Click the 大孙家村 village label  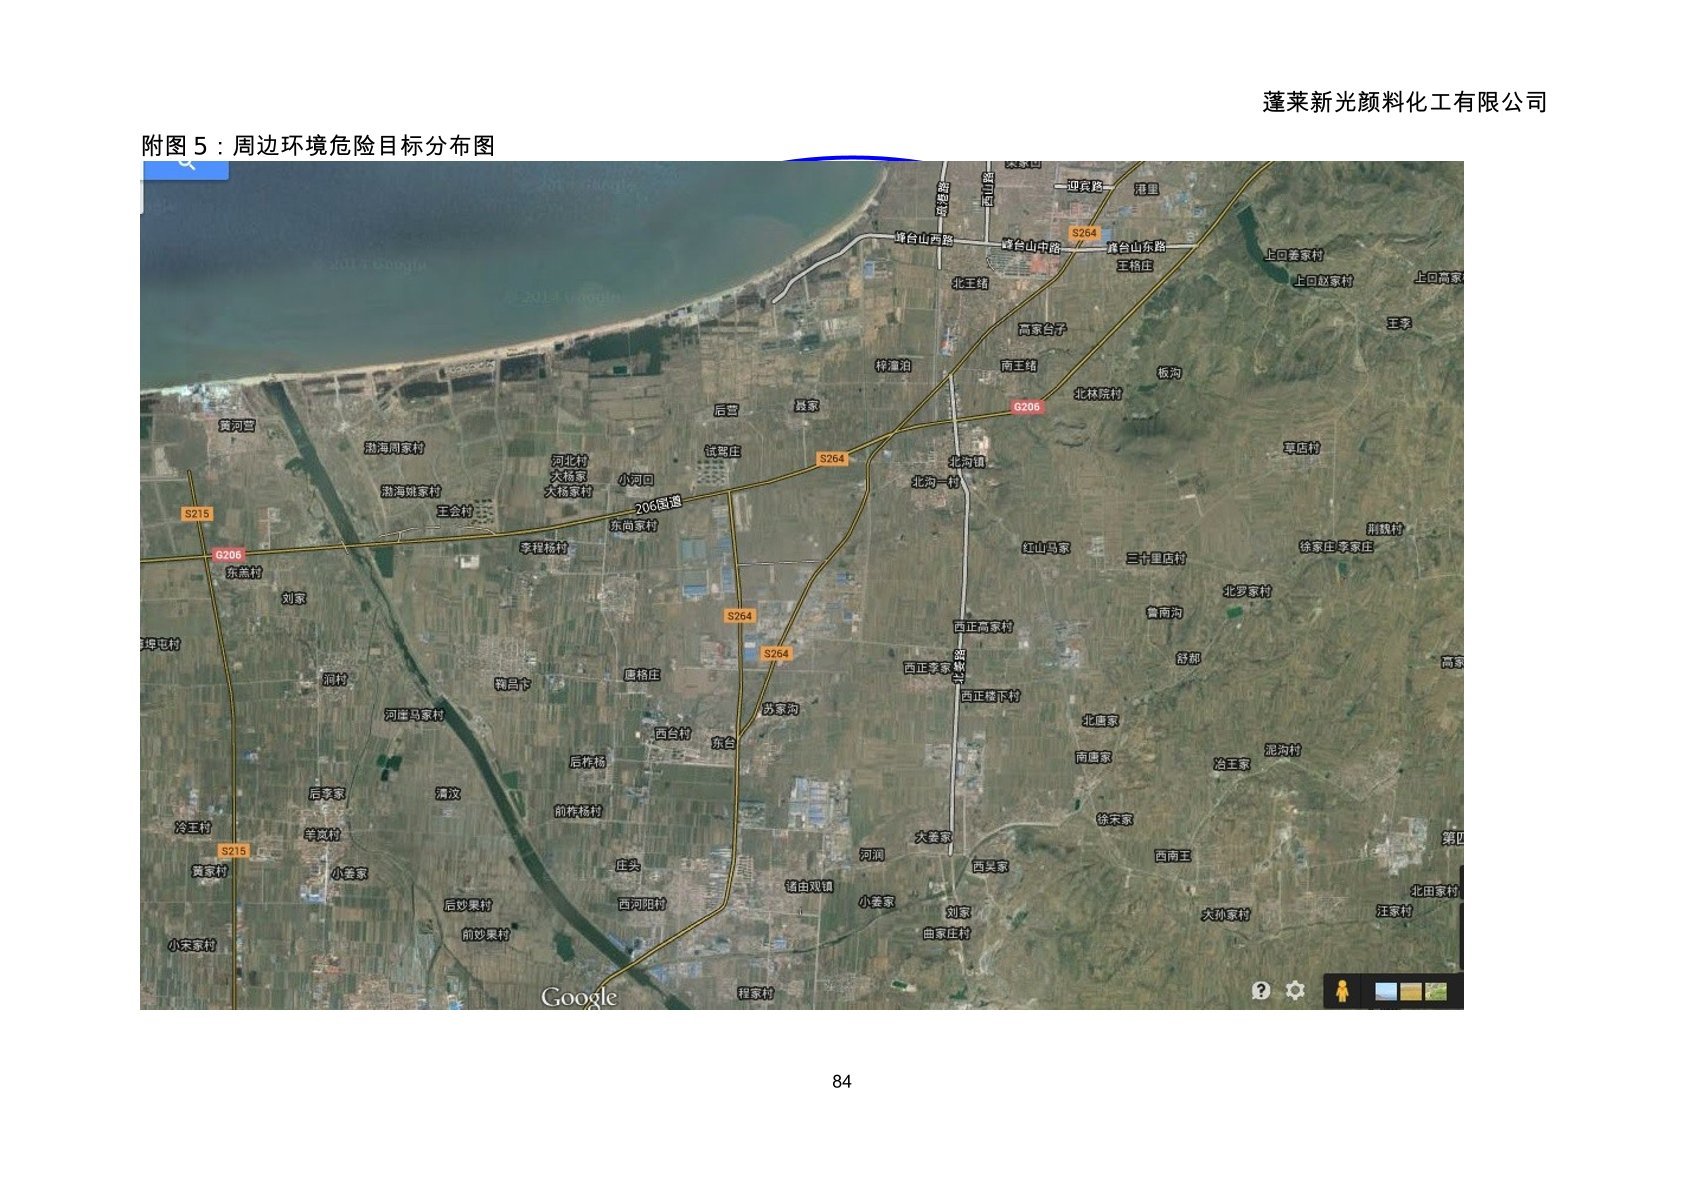click(1226, 914)
